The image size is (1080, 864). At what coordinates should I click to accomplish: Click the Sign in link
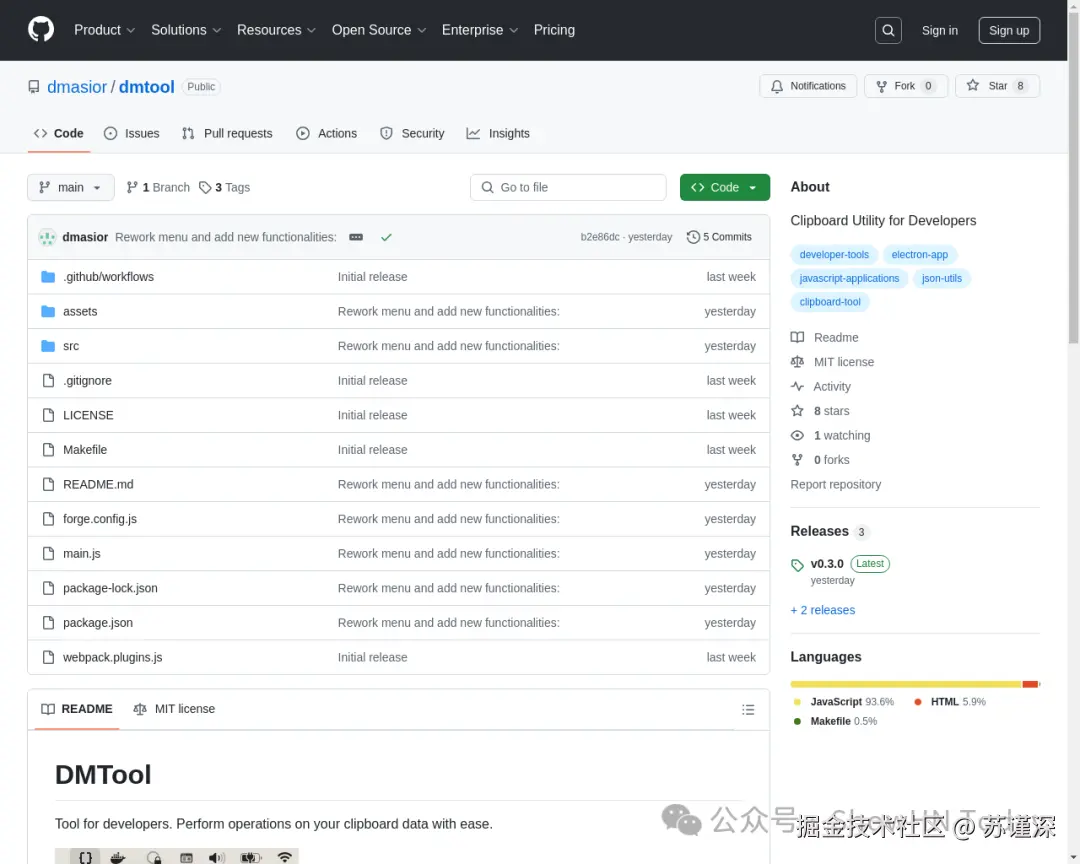point(939,30)
